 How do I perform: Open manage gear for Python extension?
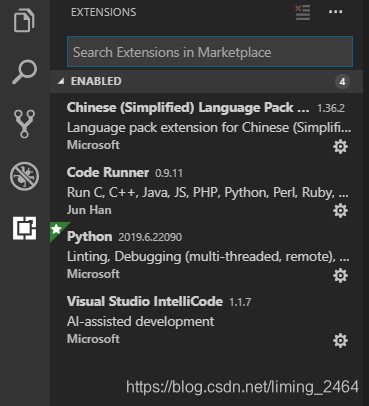(x=340, y=275)
